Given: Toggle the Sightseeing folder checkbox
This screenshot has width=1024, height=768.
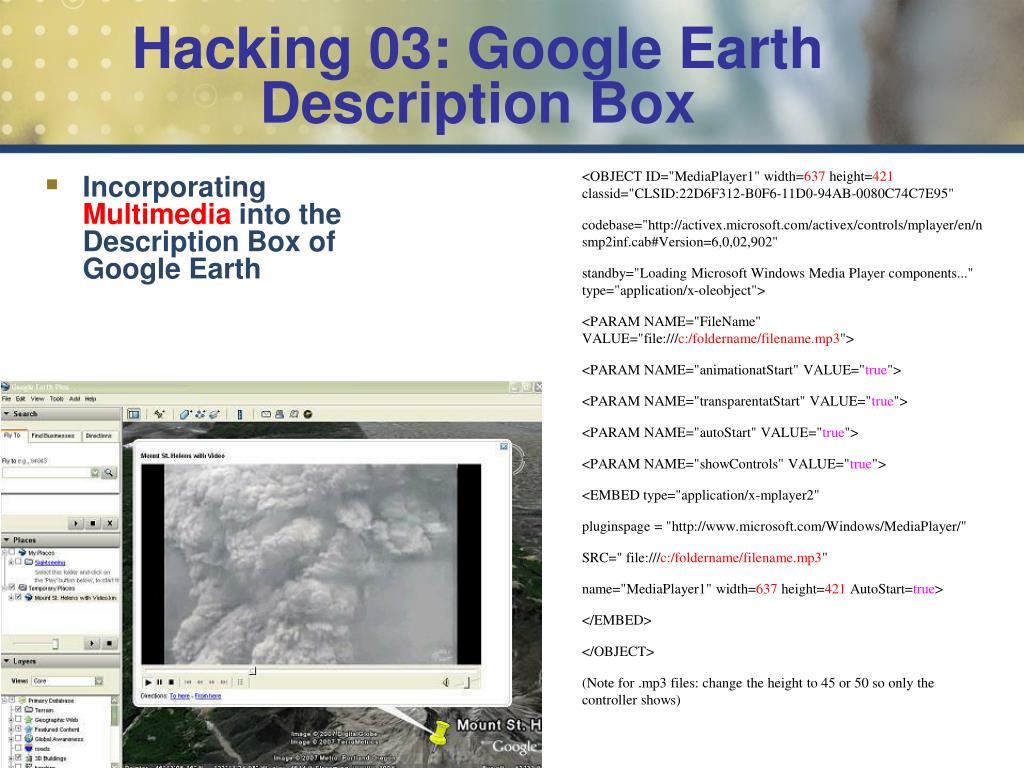Looking at the screenshot, I should pyautogui.click(x=19, y=562).
